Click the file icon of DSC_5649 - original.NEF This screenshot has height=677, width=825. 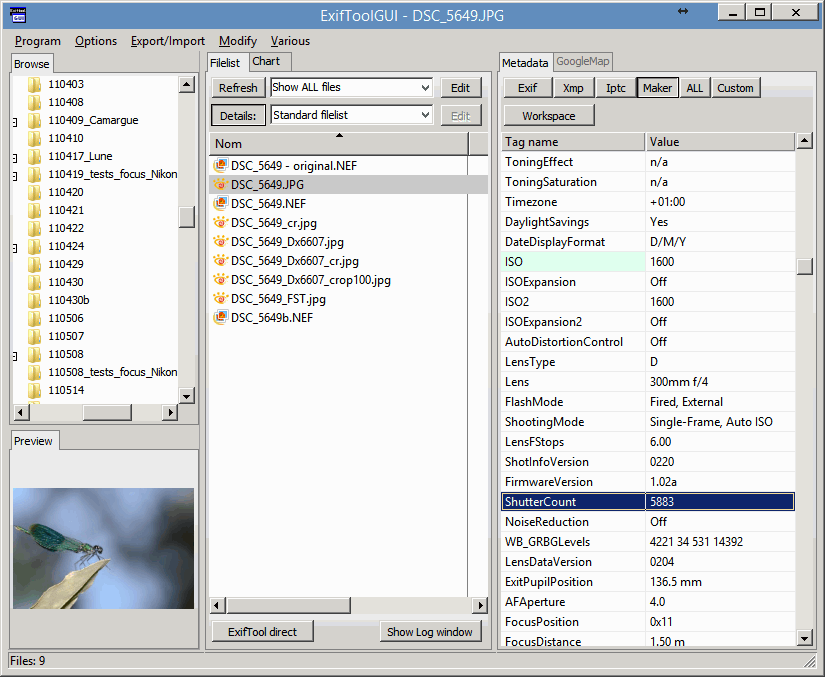tap(221, 166)
